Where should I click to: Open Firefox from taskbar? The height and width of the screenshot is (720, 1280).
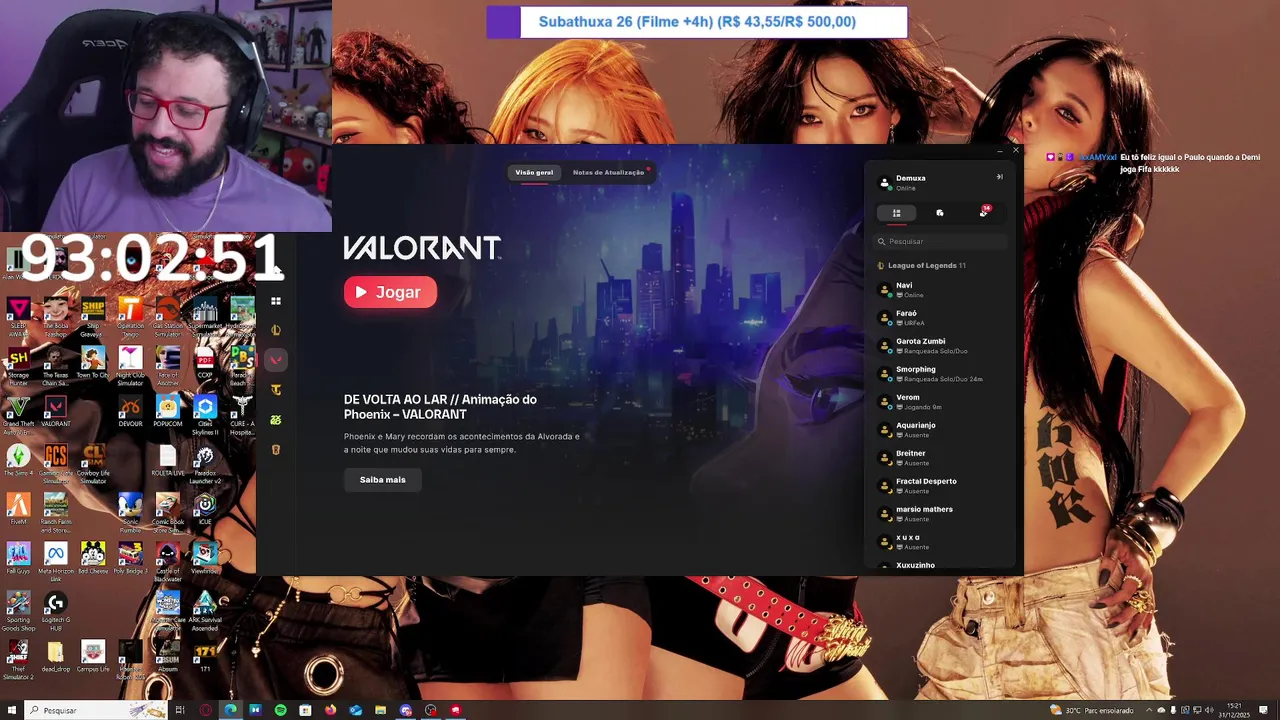coord(331,710)
